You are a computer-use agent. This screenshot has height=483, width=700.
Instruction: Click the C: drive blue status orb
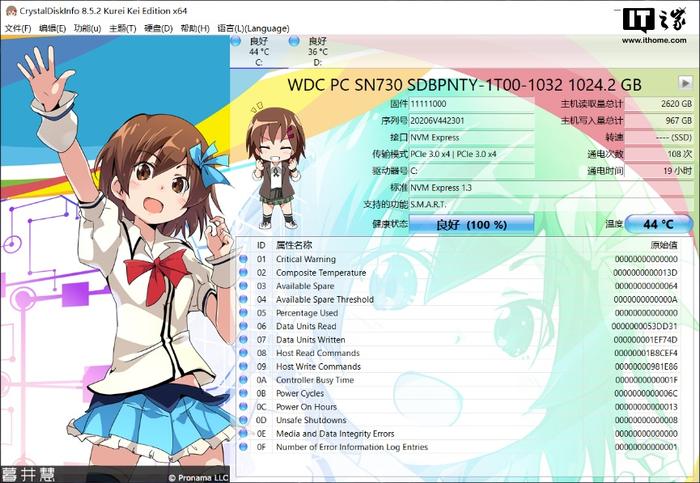[236, 42]
